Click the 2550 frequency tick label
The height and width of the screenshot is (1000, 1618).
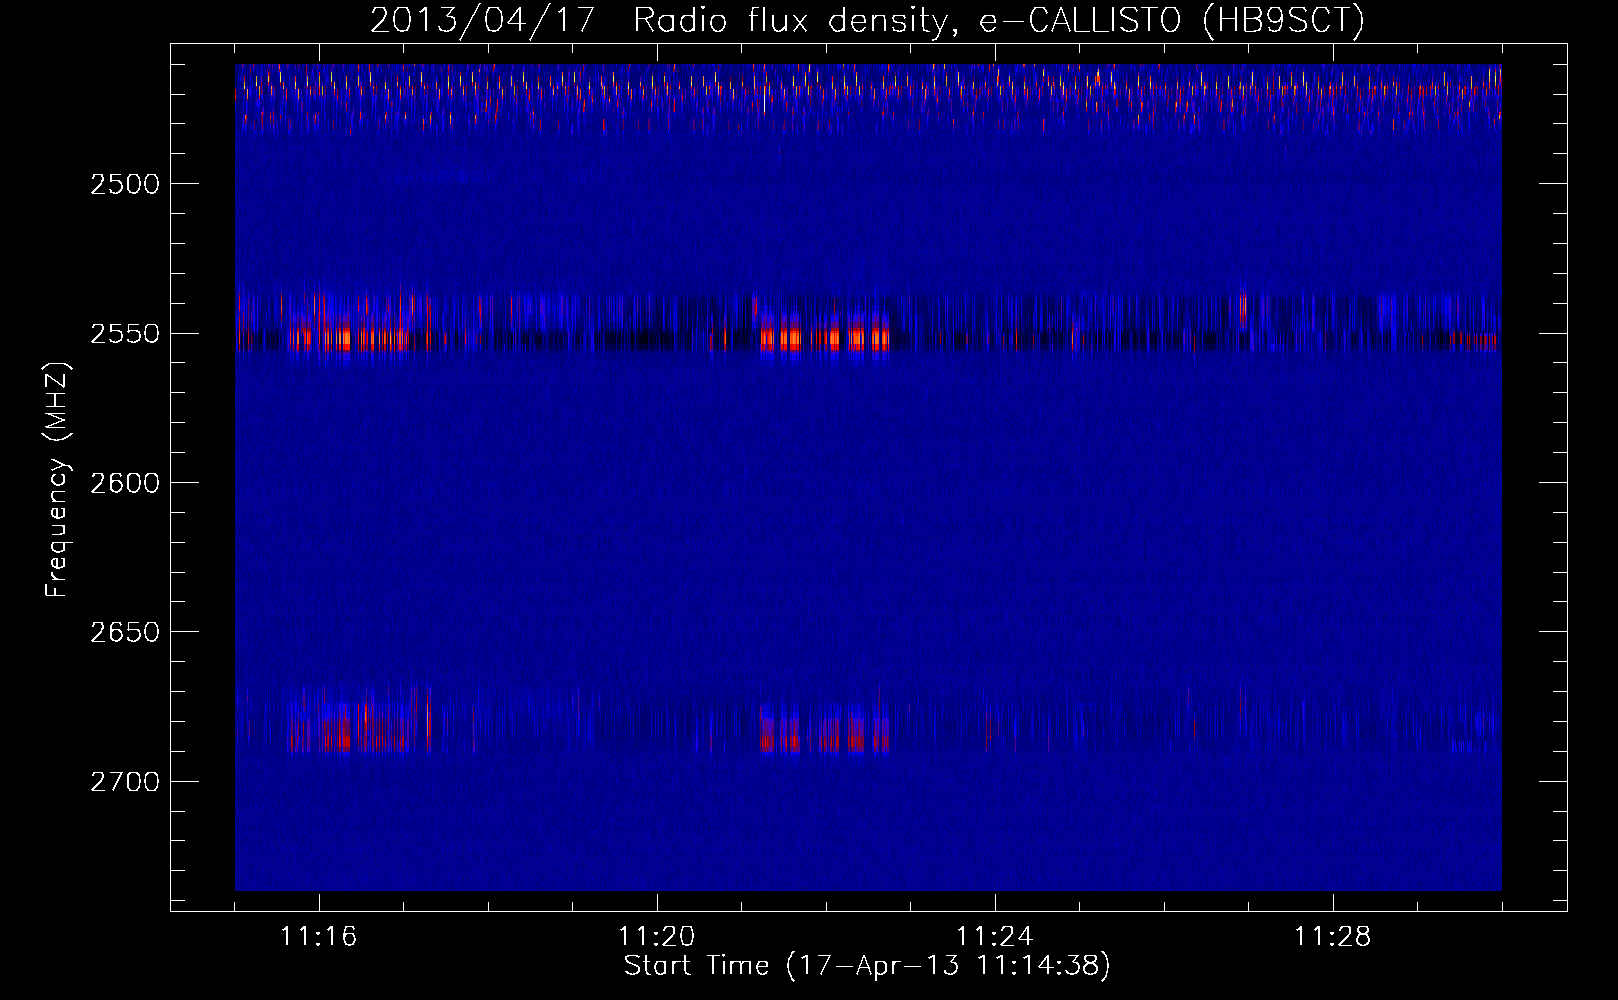tap(125, 334)
